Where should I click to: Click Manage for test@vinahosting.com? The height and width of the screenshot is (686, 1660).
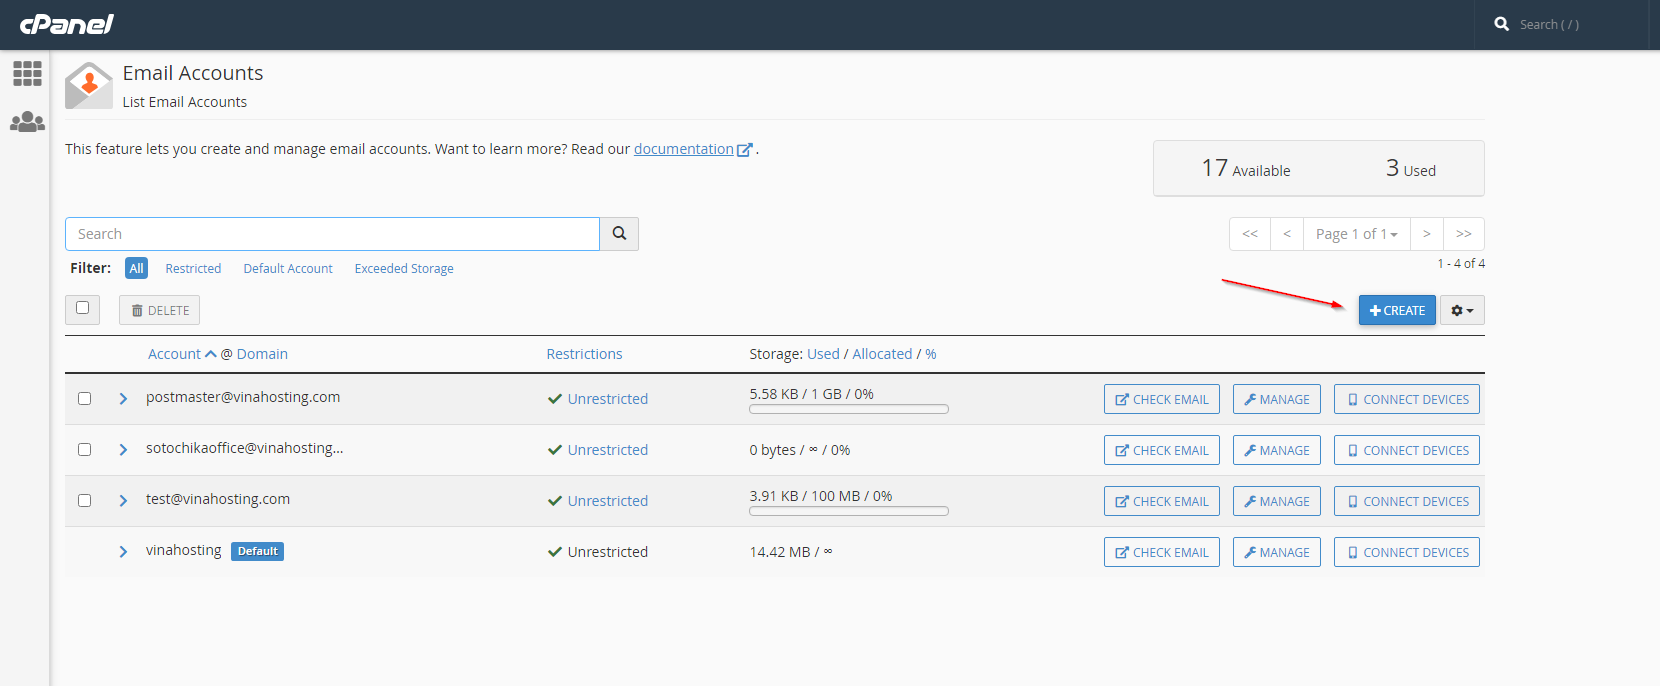pos(1276,501)
